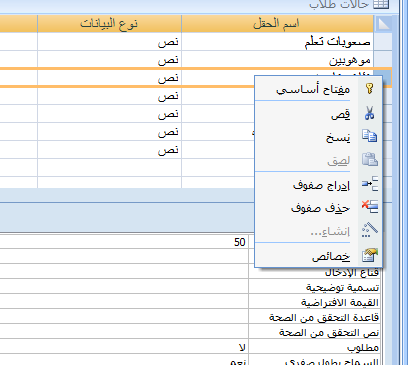Viewport: 417px width, 365px height.
Task: Click the empty value box for تسمية توضيحية
Action: (x=124, y=286)
